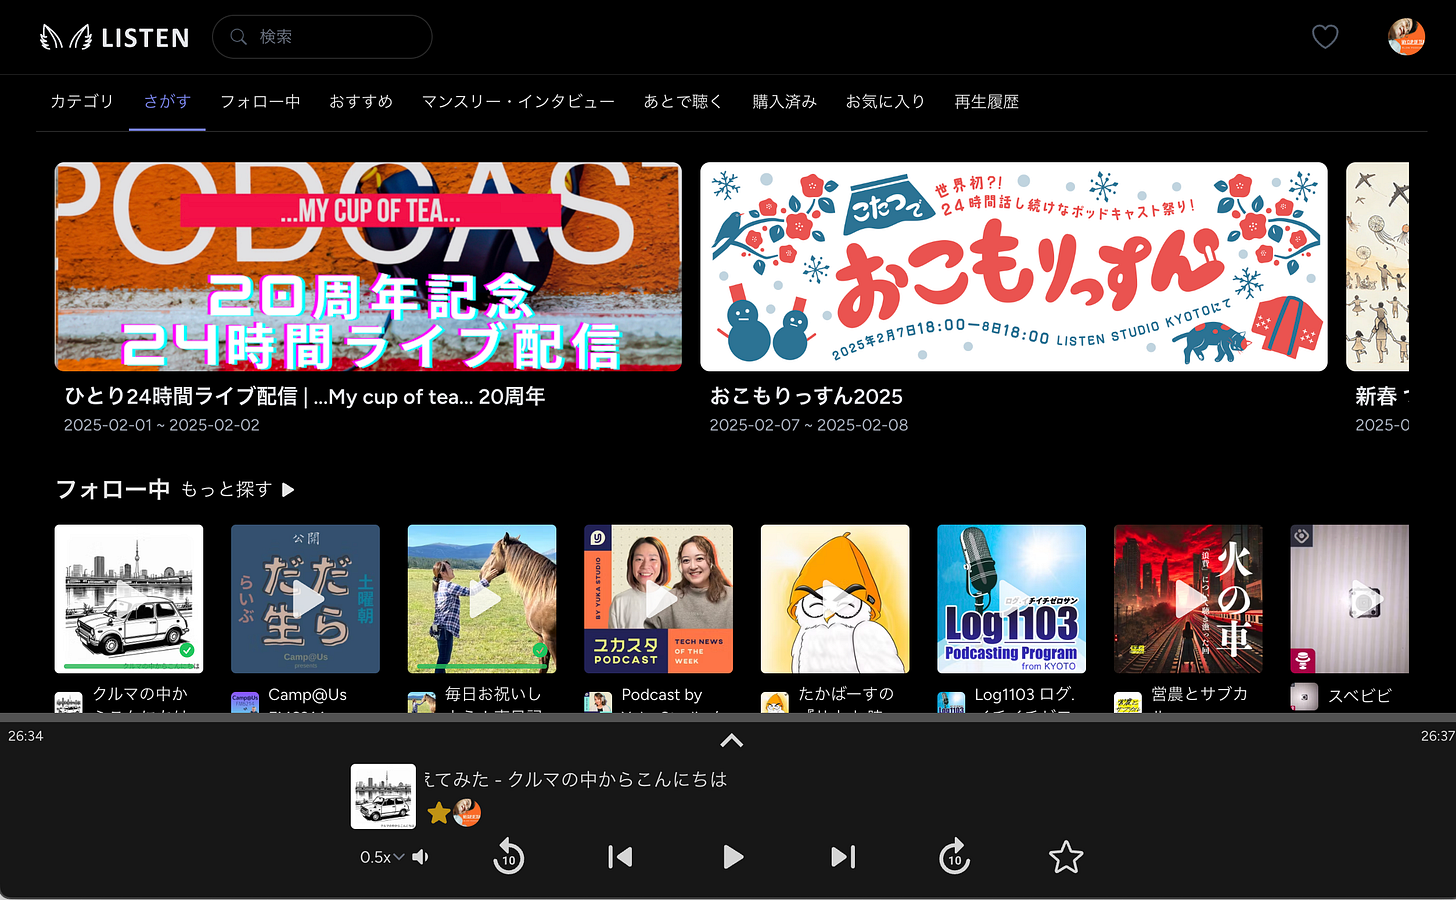Play the たかばーす owl thumbnail
1456x900 pixels.
coord(835,599)
